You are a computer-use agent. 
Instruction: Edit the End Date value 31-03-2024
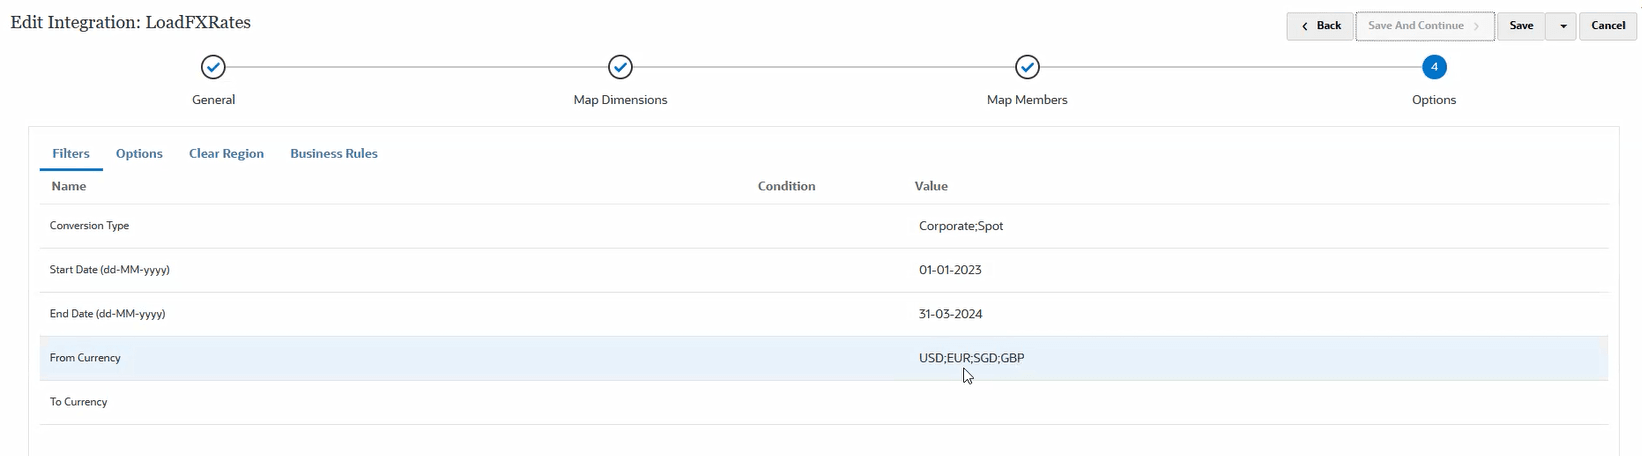951,314
